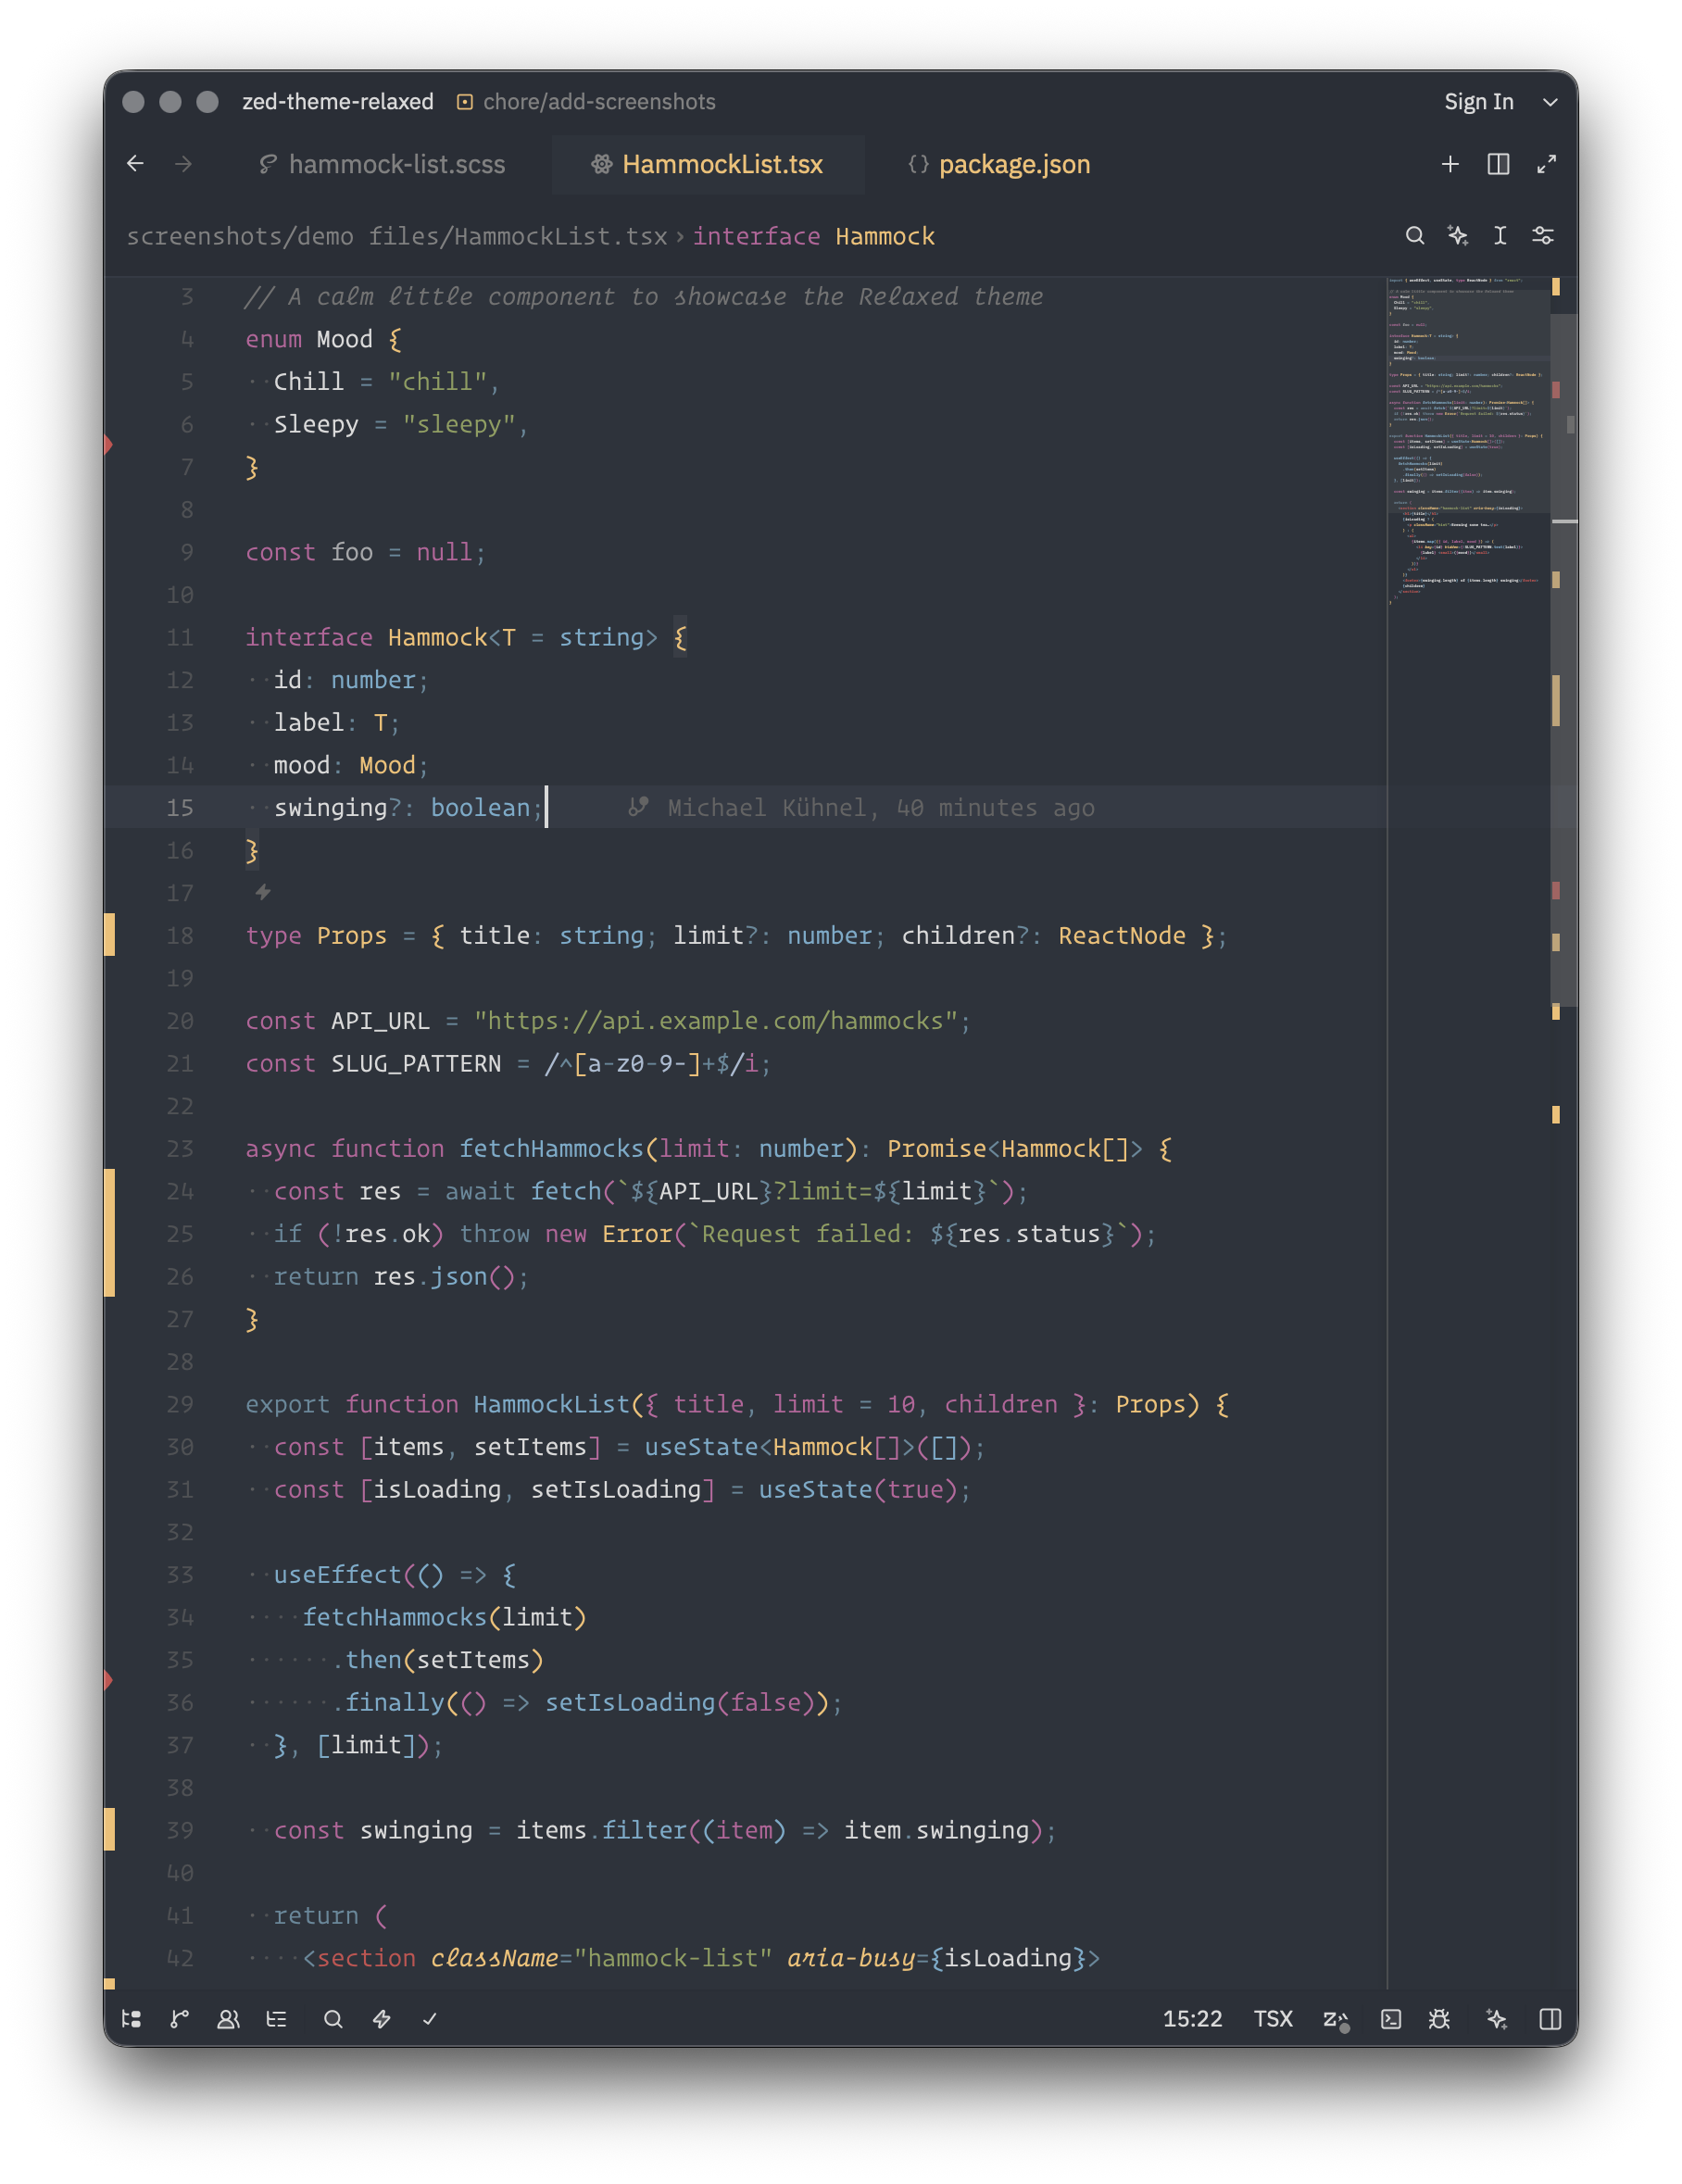Viewport: 1682px width, 2184px height.
Task: Open editor controls sliders icon
Action: tap(1543, 235)
